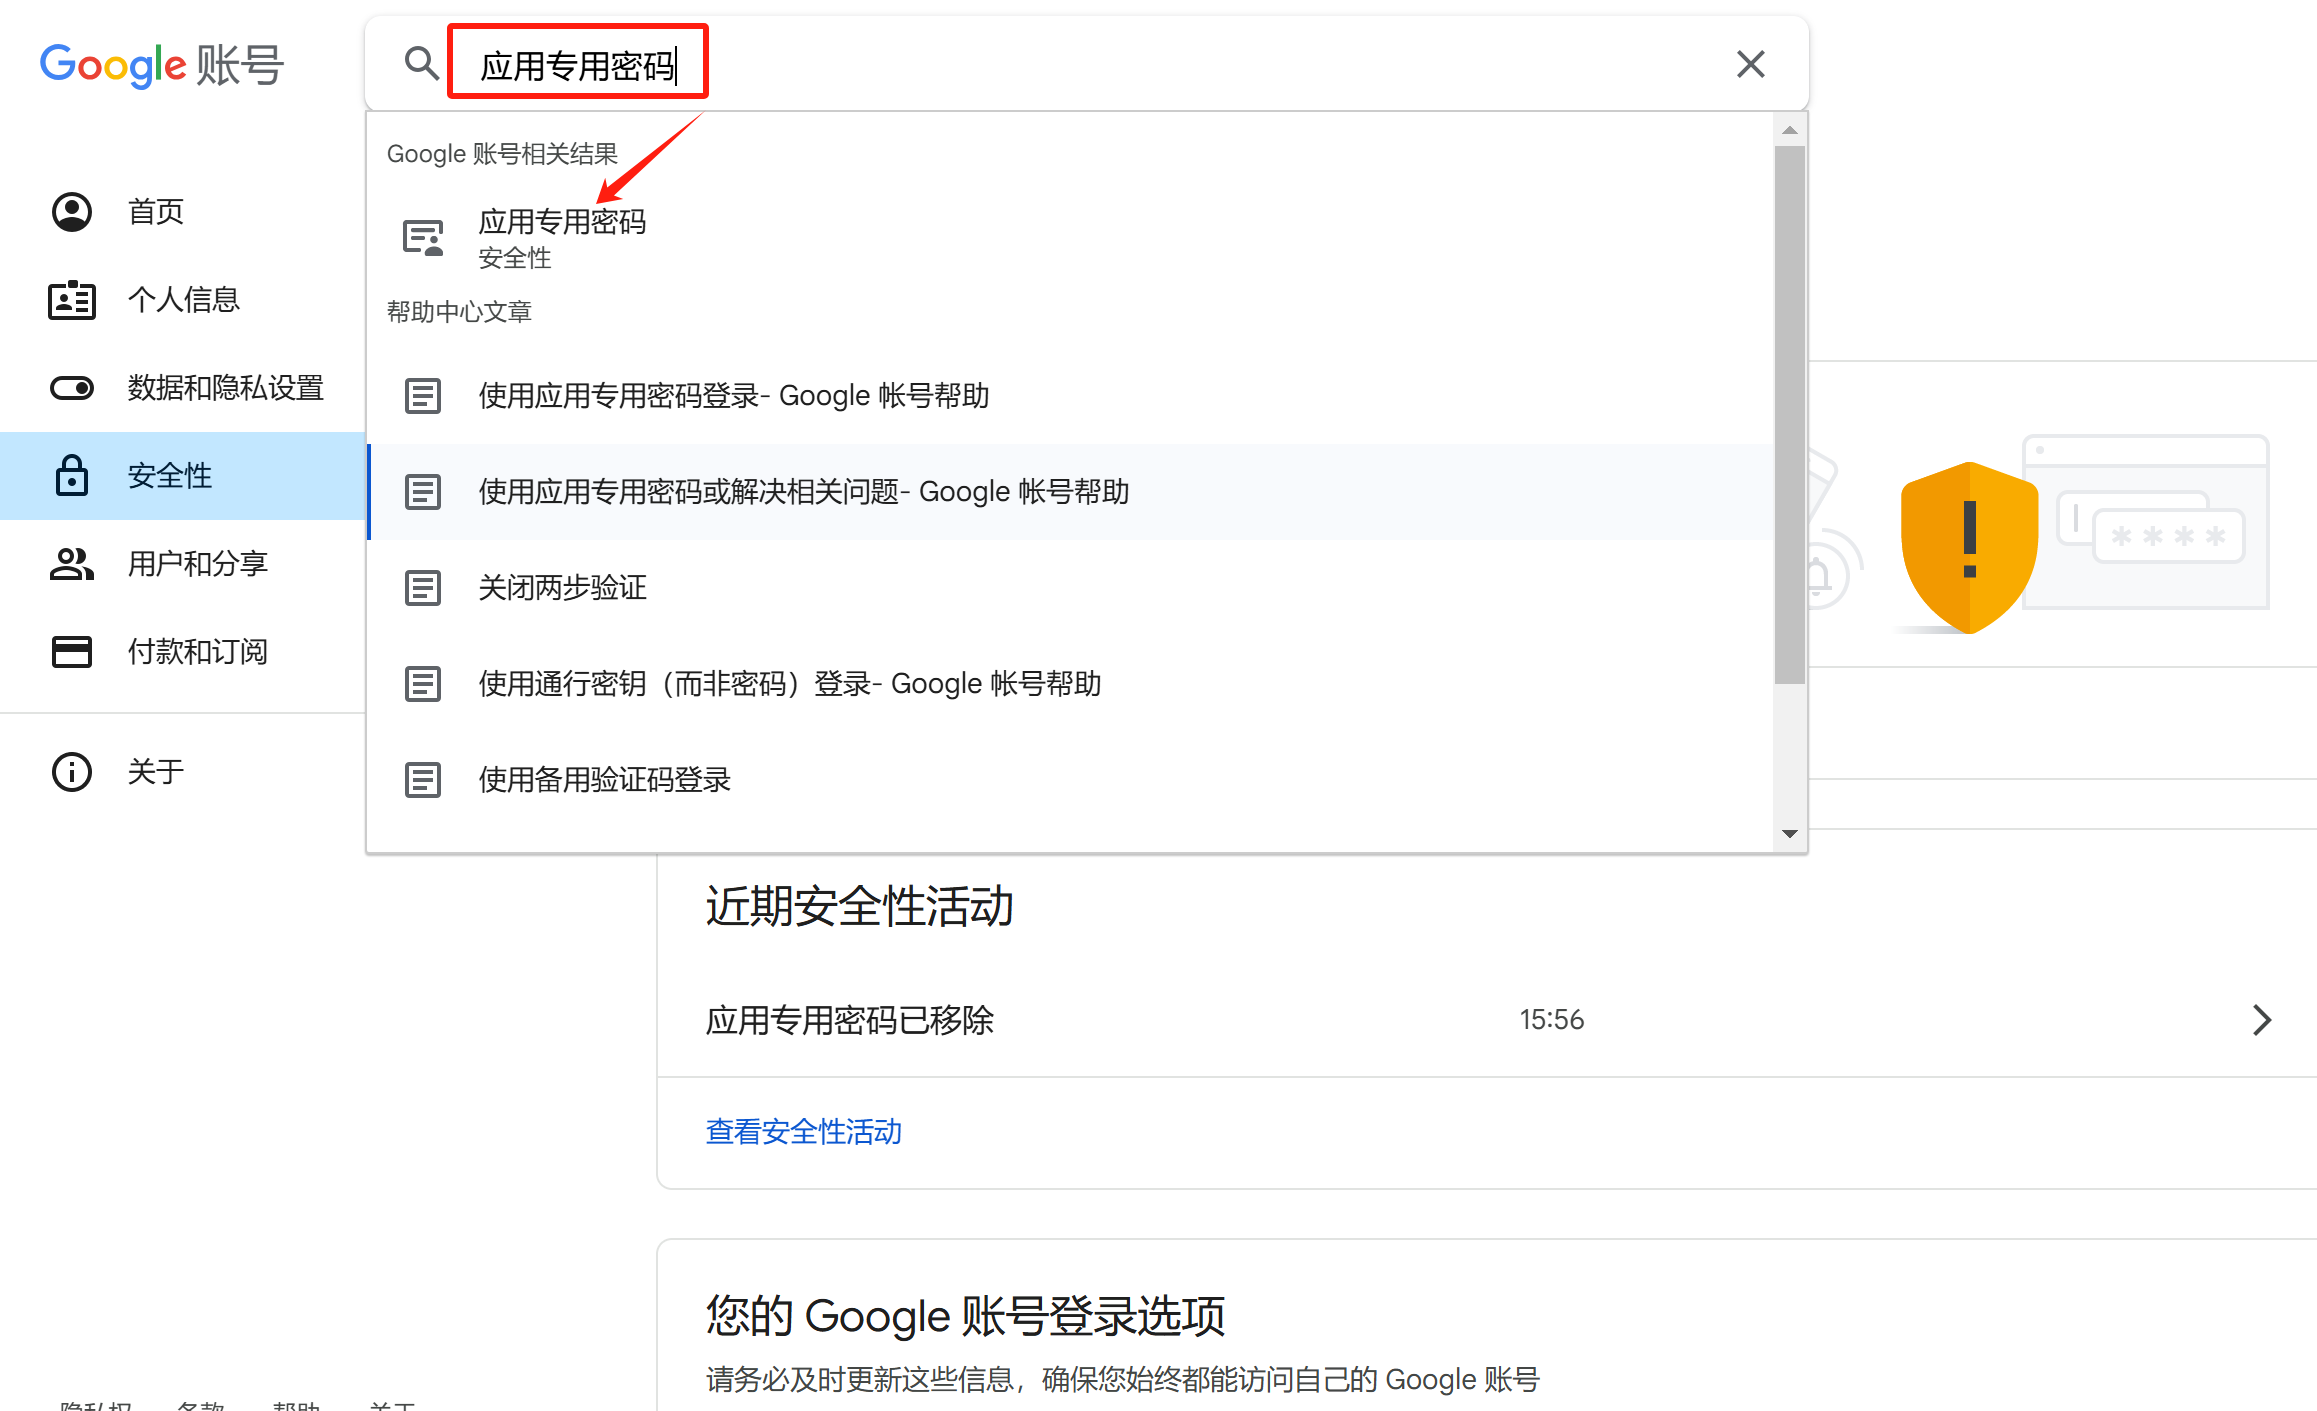
Task: Click the 查看安全性活动 link
Action: [804, 1132]
